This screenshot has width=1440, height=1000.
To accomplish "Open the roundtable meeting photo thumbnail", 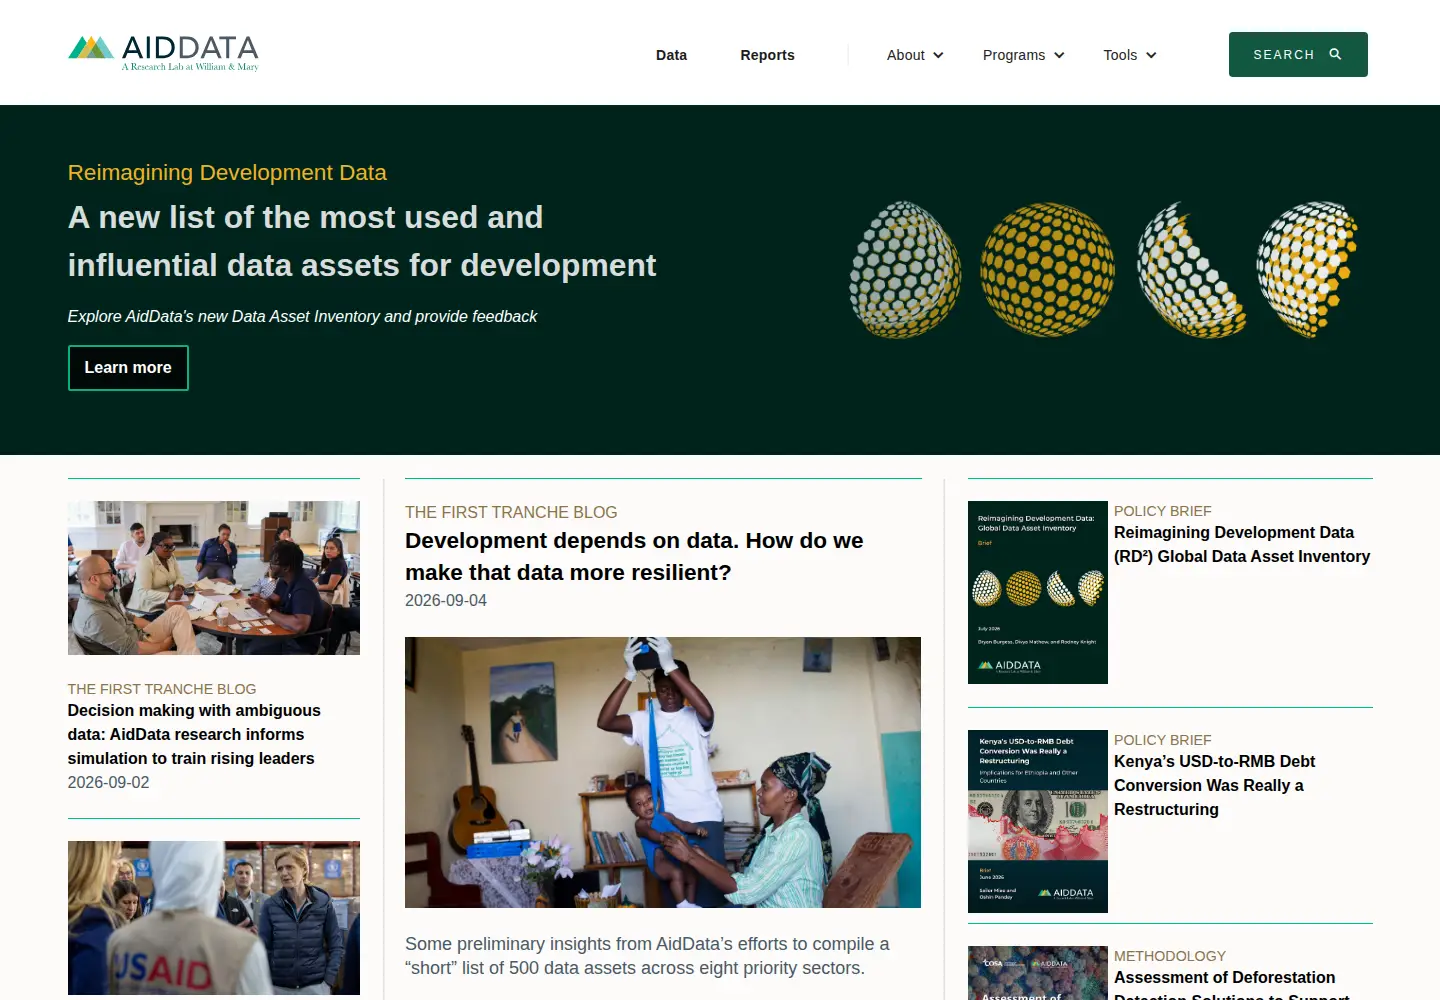I will 214,578.
